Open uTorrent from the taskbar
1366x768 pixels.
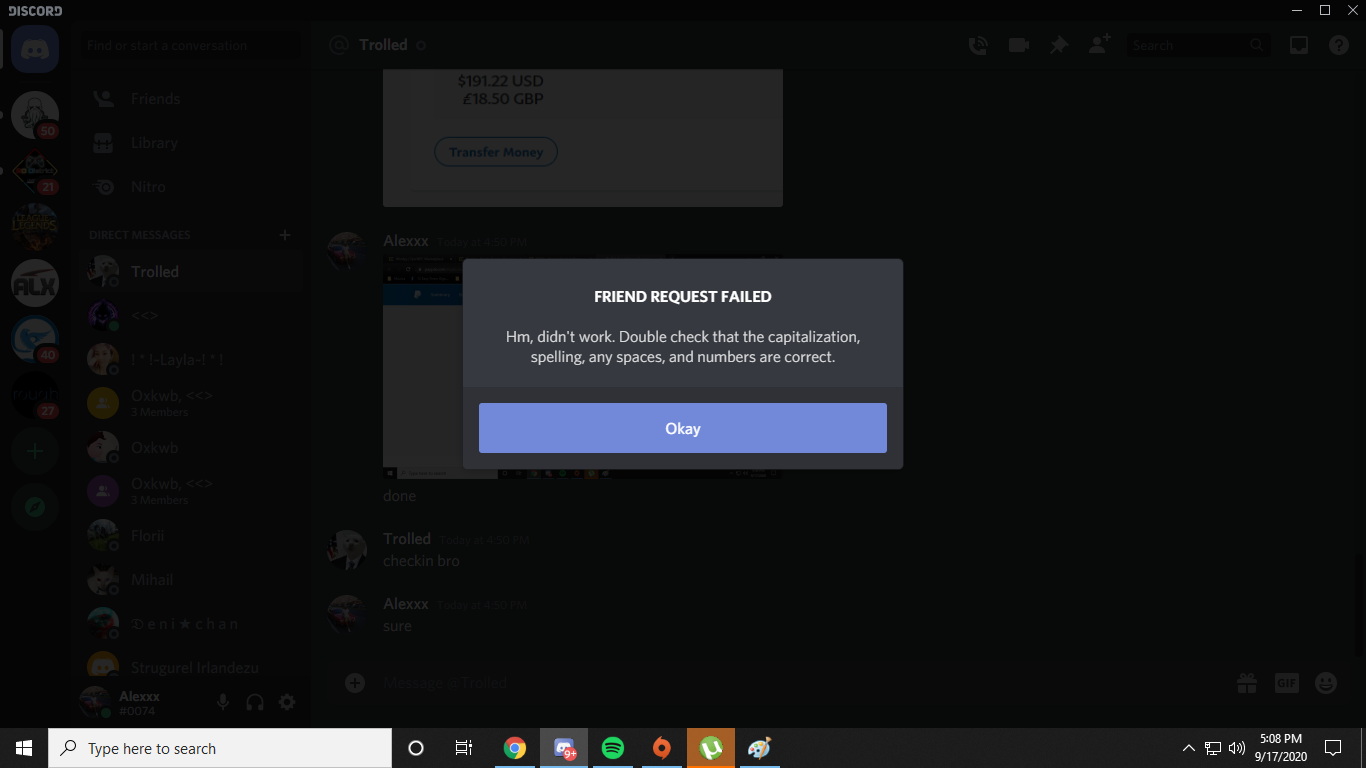coord(711,748)
